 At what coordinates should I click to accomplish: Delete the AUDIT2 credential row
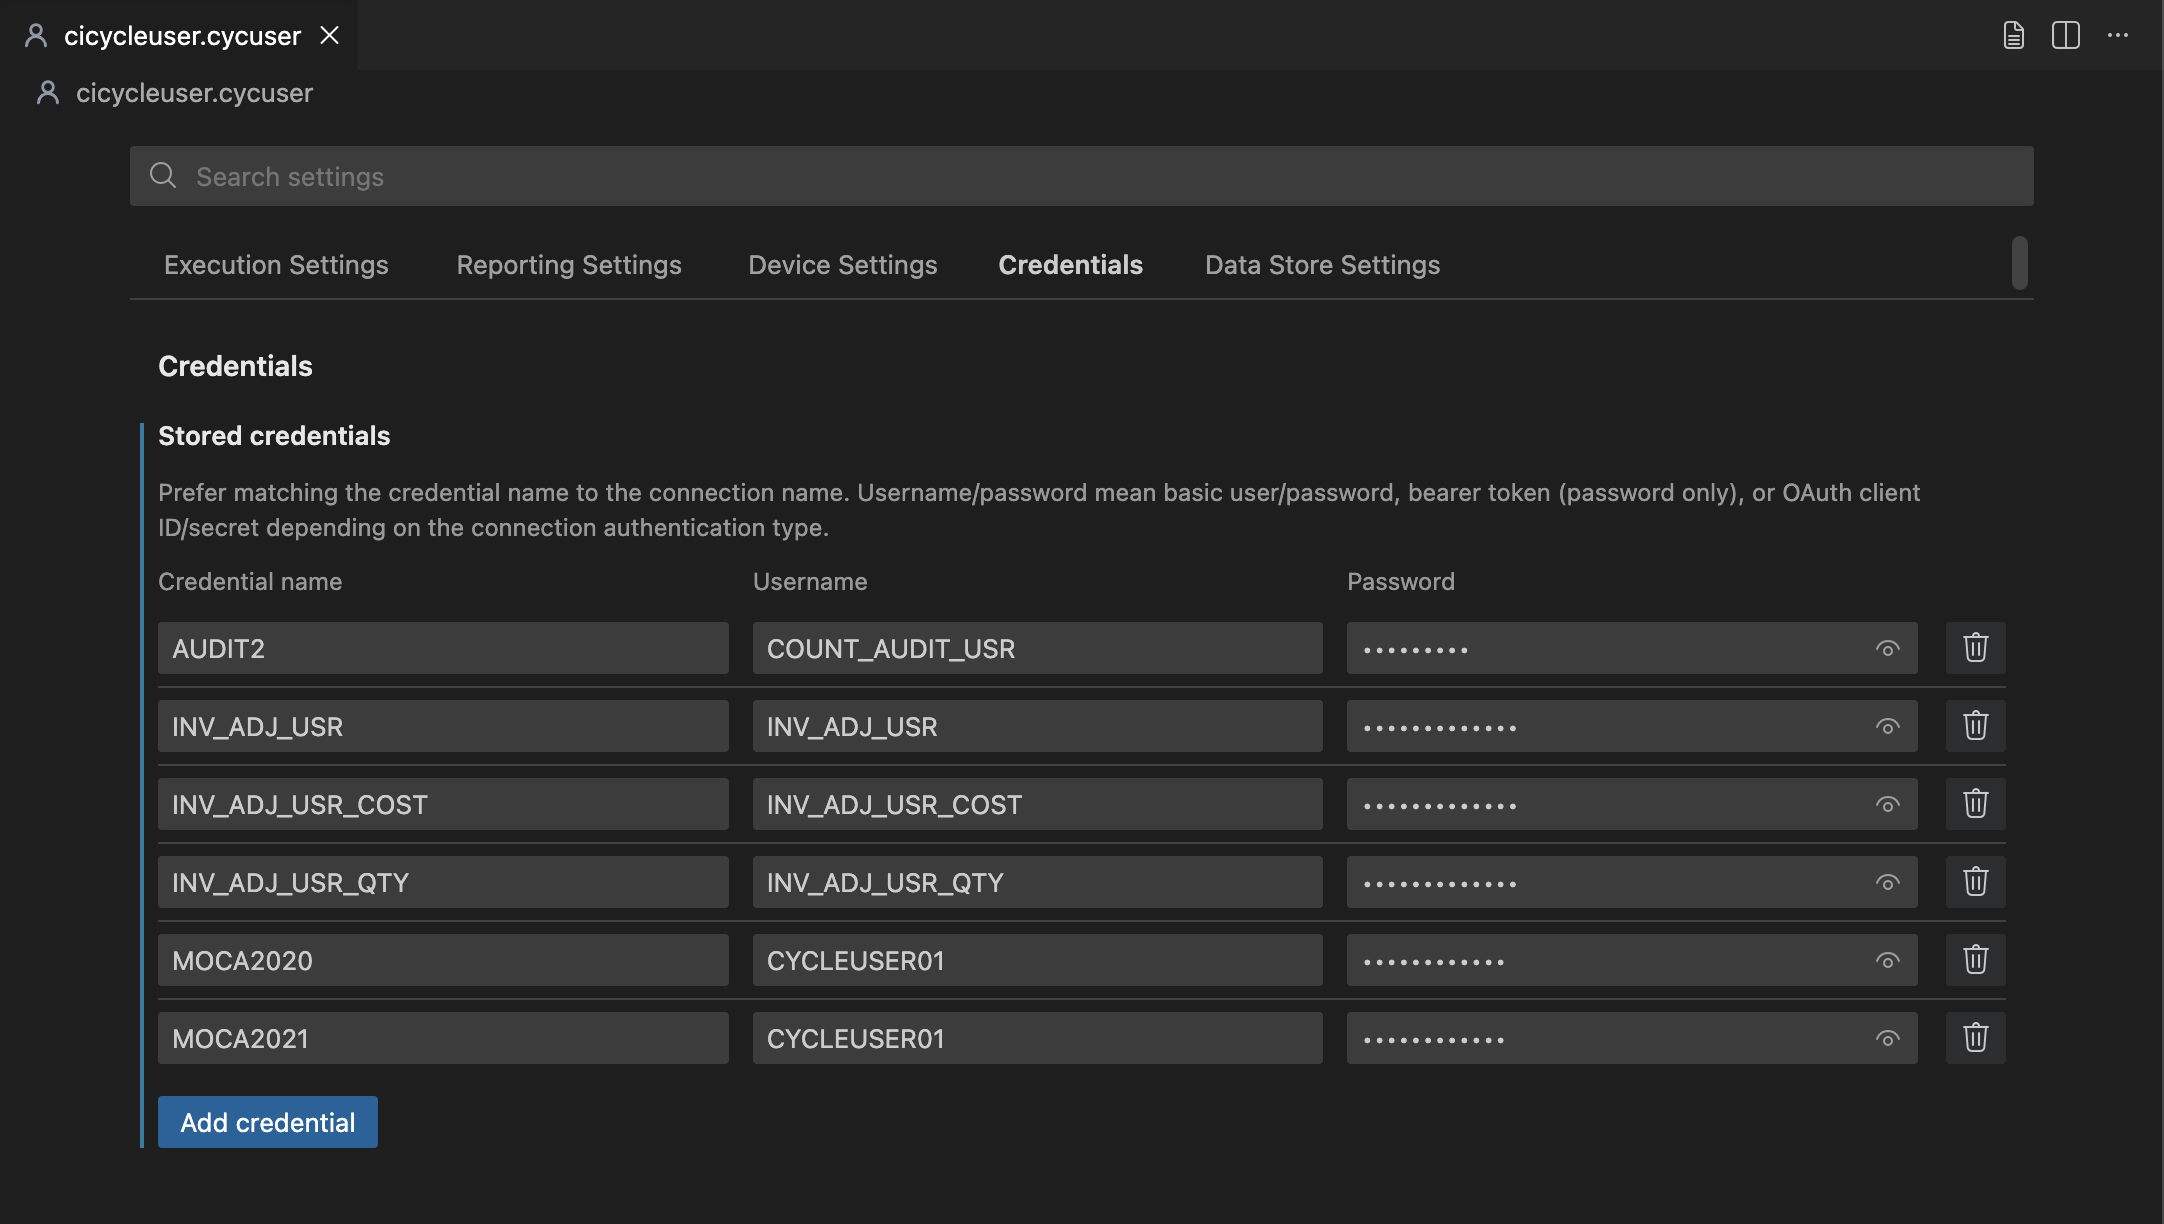pyautogui.click(x=1975, y=648)
